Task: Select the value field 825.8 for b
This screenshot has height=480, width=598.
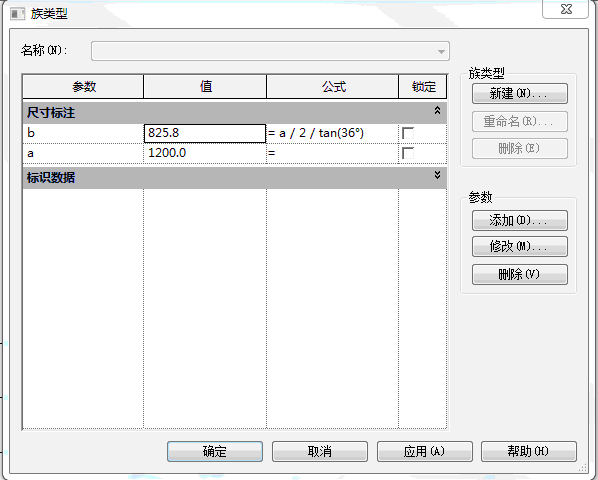Action: [205, 133]
